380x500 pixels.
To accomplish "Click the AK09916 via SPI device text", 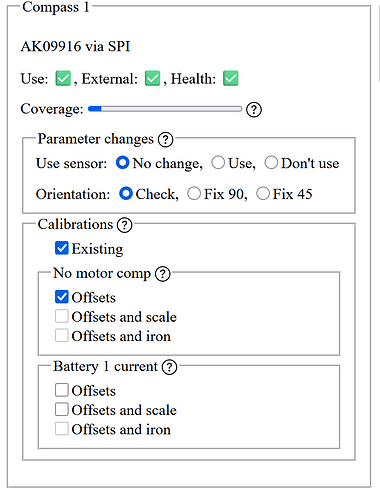I will click(x=75, y=46).
